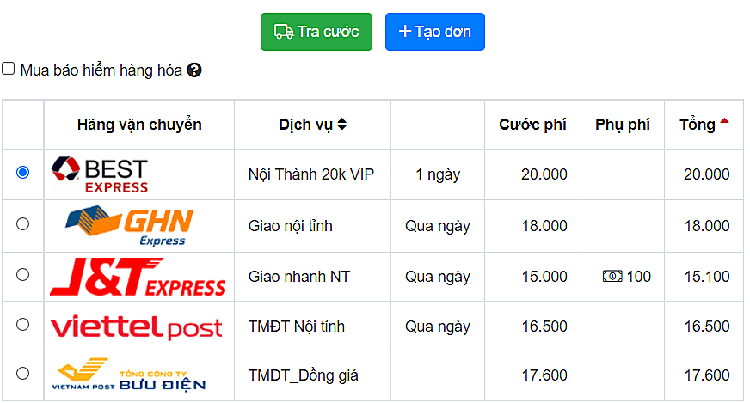The image size is (750, 403).
Task: Click the help icon beside insurance option
Action: click(194, 70)
